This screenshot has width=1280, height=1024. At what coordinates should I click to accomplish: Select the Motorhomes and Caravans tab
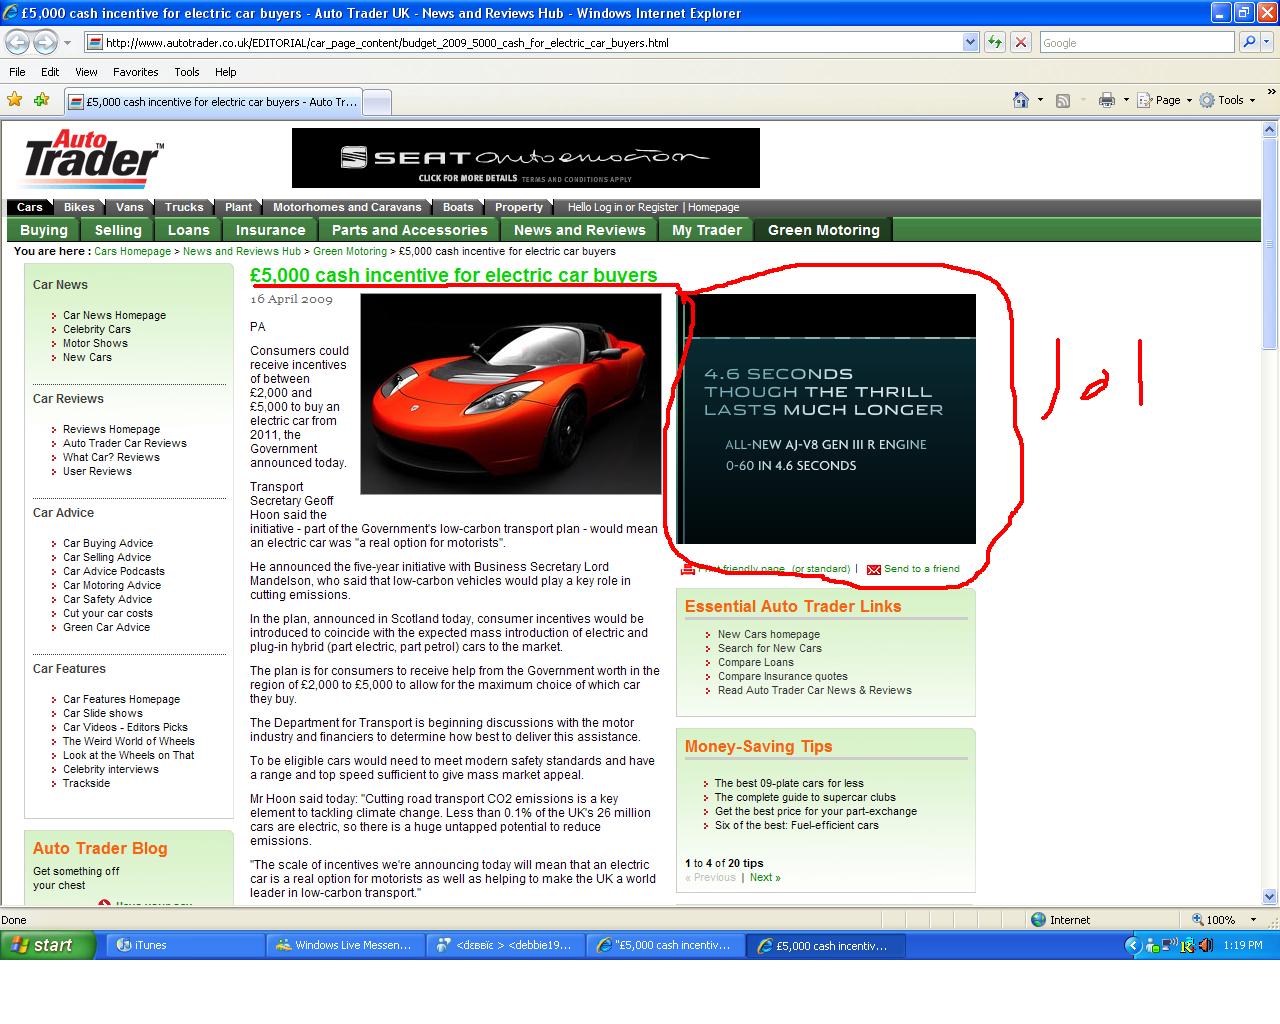click(x=347, y=207)
